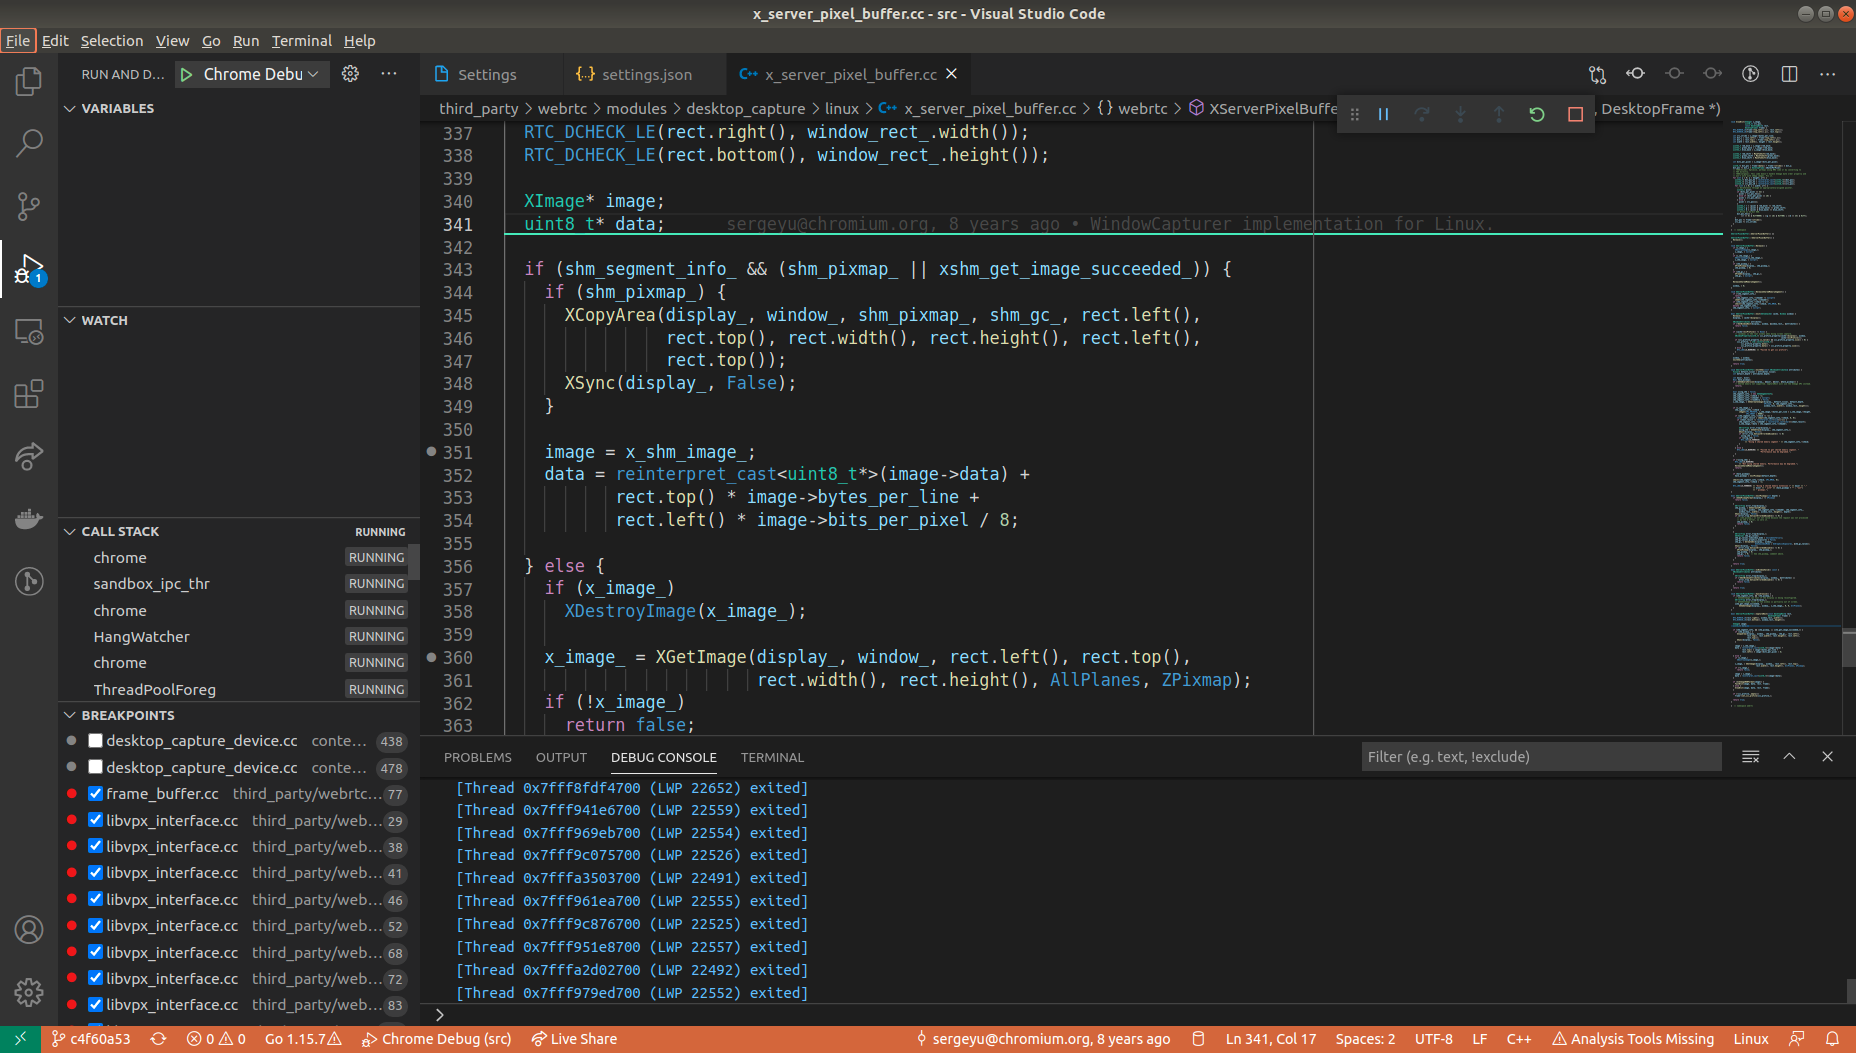Collapse the VARIABLES section
1856x1053 pixels.
(x=117, y=108)
